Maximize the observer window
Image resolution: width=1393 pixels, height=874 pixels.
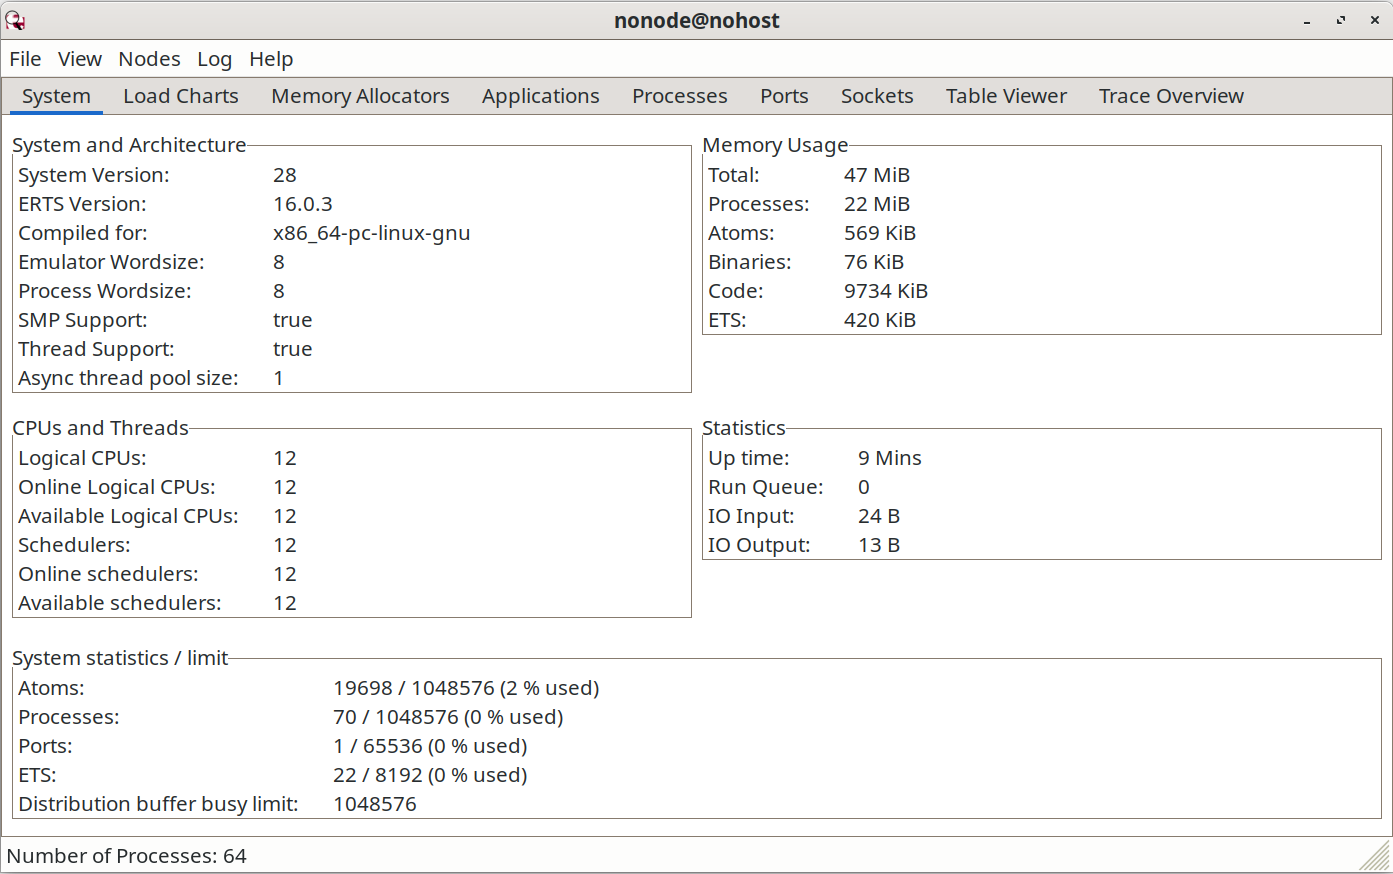(1341, 21)
